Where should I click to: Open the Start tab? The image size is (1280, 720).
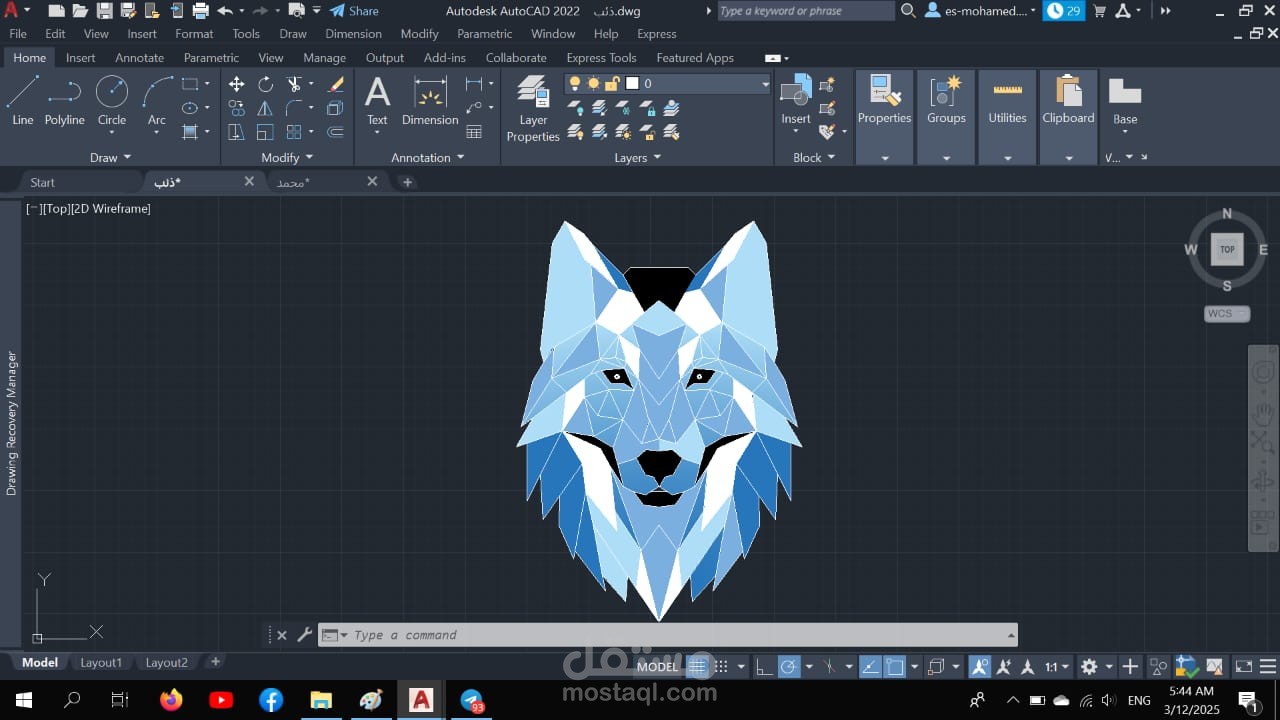(x=43, y=182)
